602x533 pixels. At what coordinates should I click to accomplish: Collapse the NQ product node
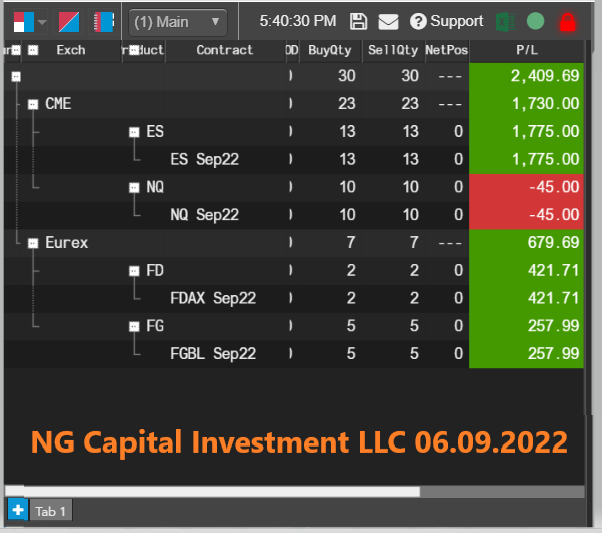click(x=134, y=187)
